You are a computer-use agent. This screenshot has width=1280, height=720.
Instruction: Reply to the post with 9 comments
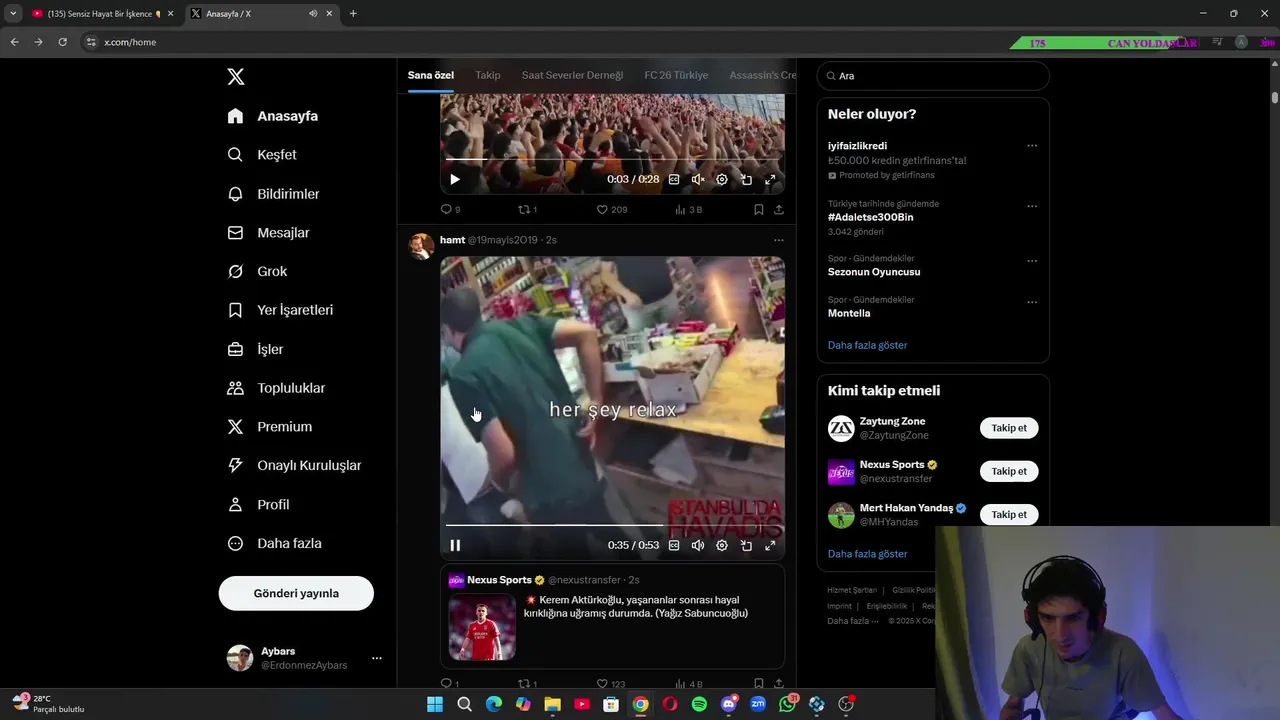pyautogui.click(x=450, y=210)
